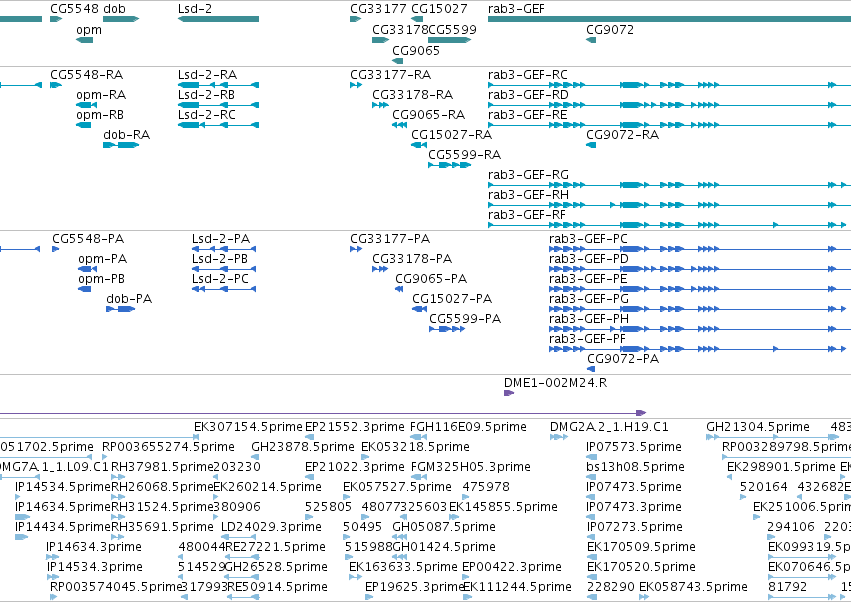Select EST EK307154.5prime
851x602 pixels.
[248, 427]
